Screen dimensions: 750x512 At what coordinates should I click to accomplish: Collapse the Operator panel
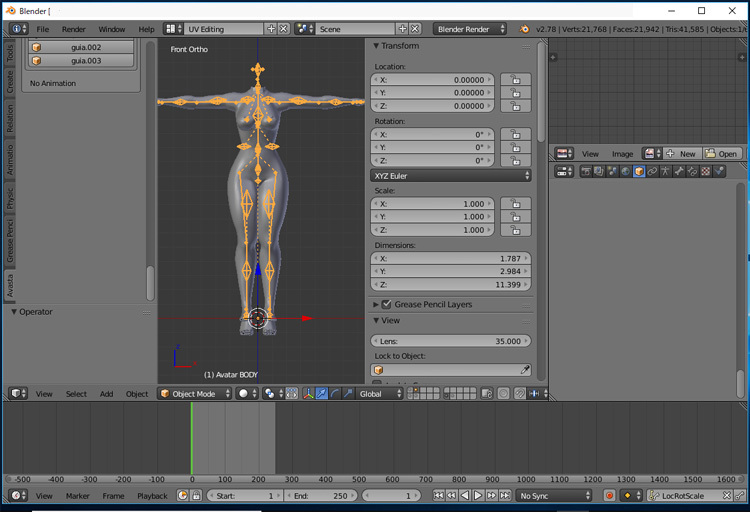coord(14,312)
